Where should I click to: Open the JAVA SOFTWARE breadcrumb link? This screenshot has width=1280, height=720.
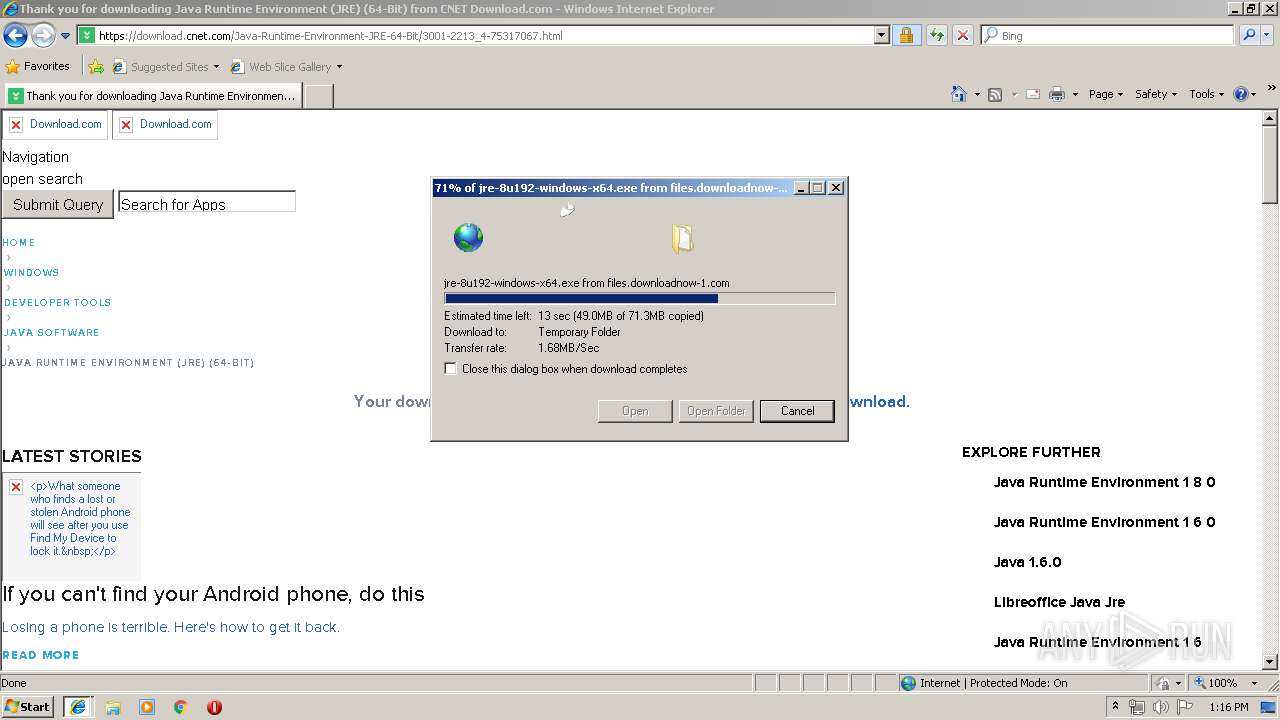pos(51,333)
